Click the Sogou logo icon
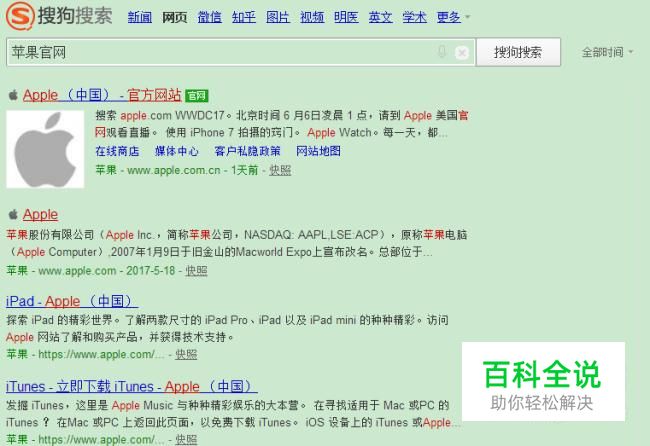The height and width of the screenshot is (446, 650). pyautogui.click(x=20, y=16)
